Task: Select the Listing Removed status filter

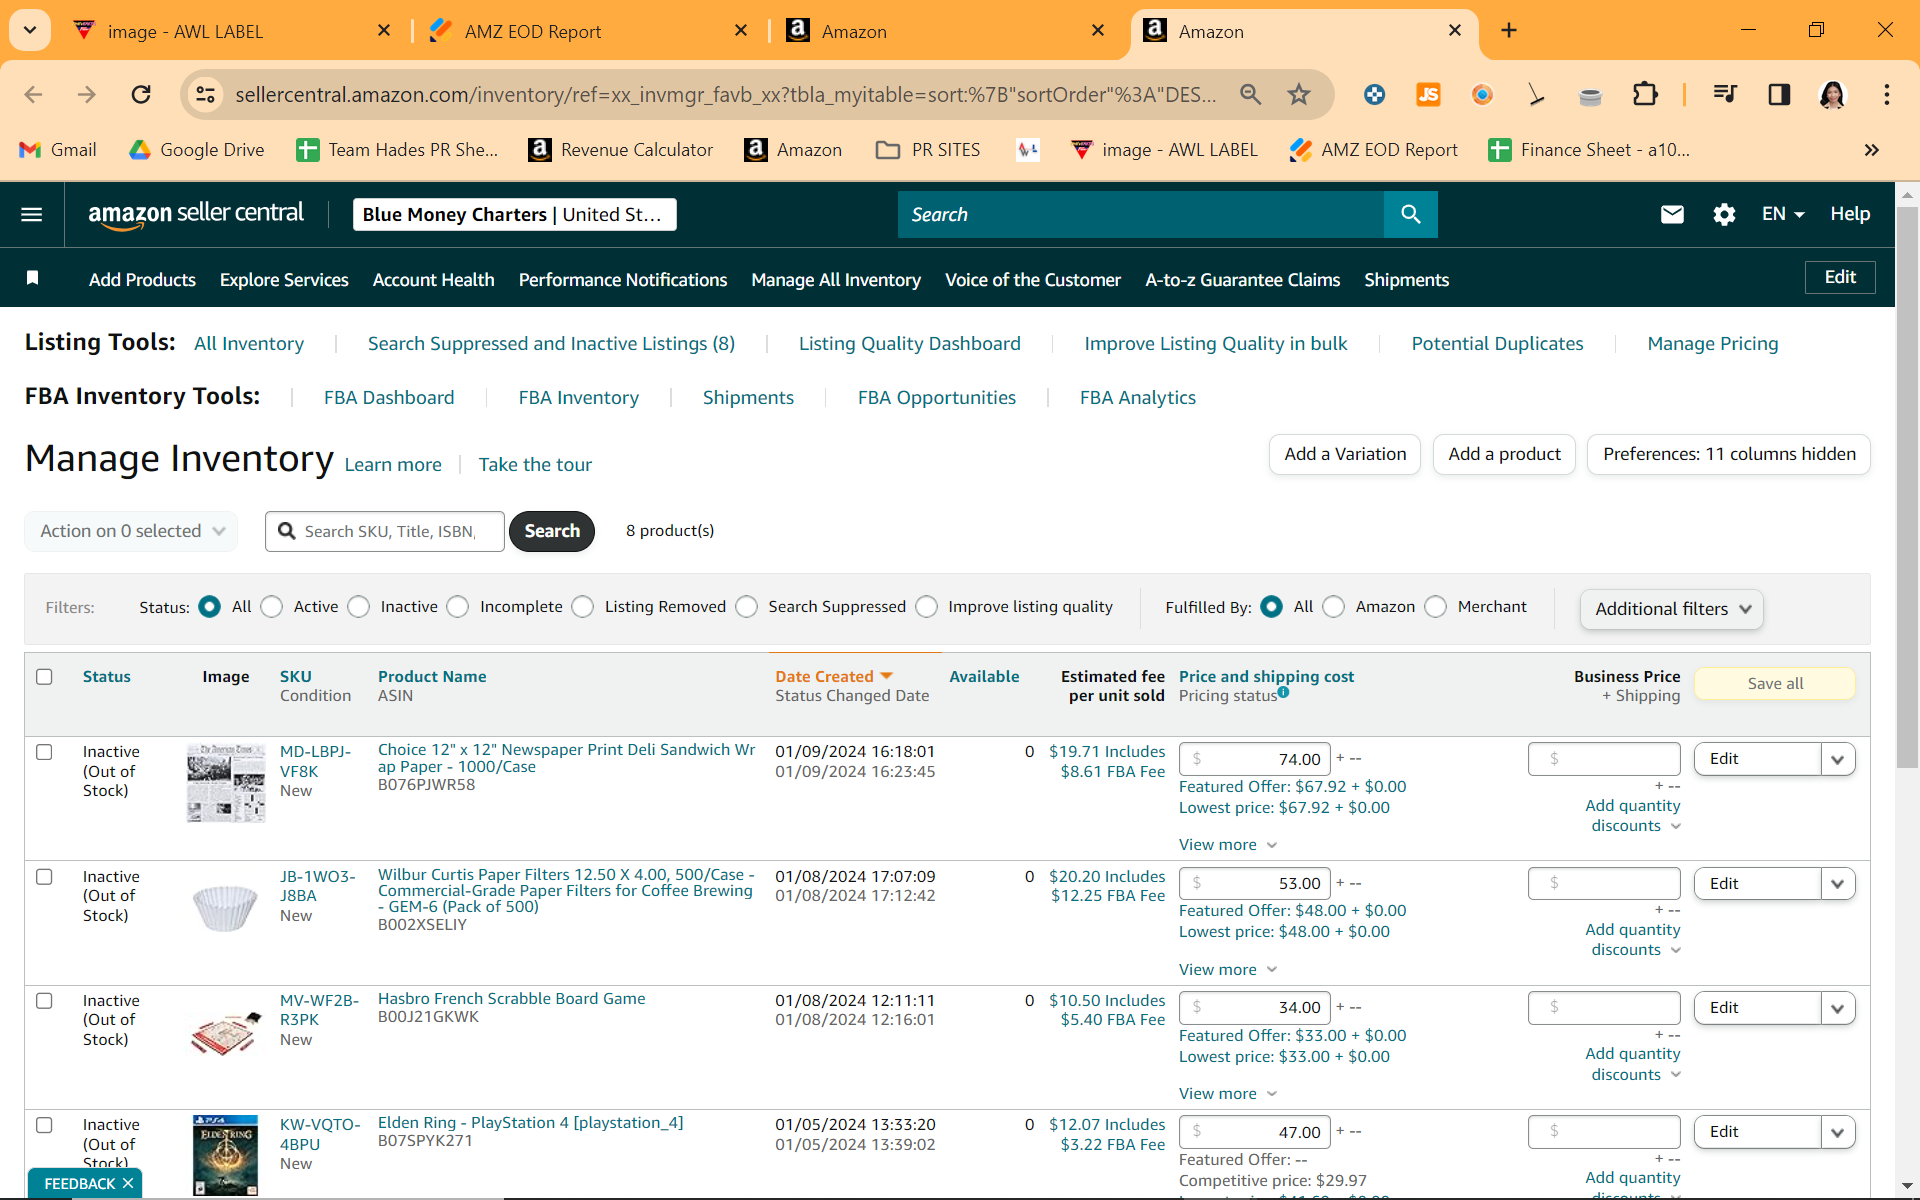Action: coord(583,607)
